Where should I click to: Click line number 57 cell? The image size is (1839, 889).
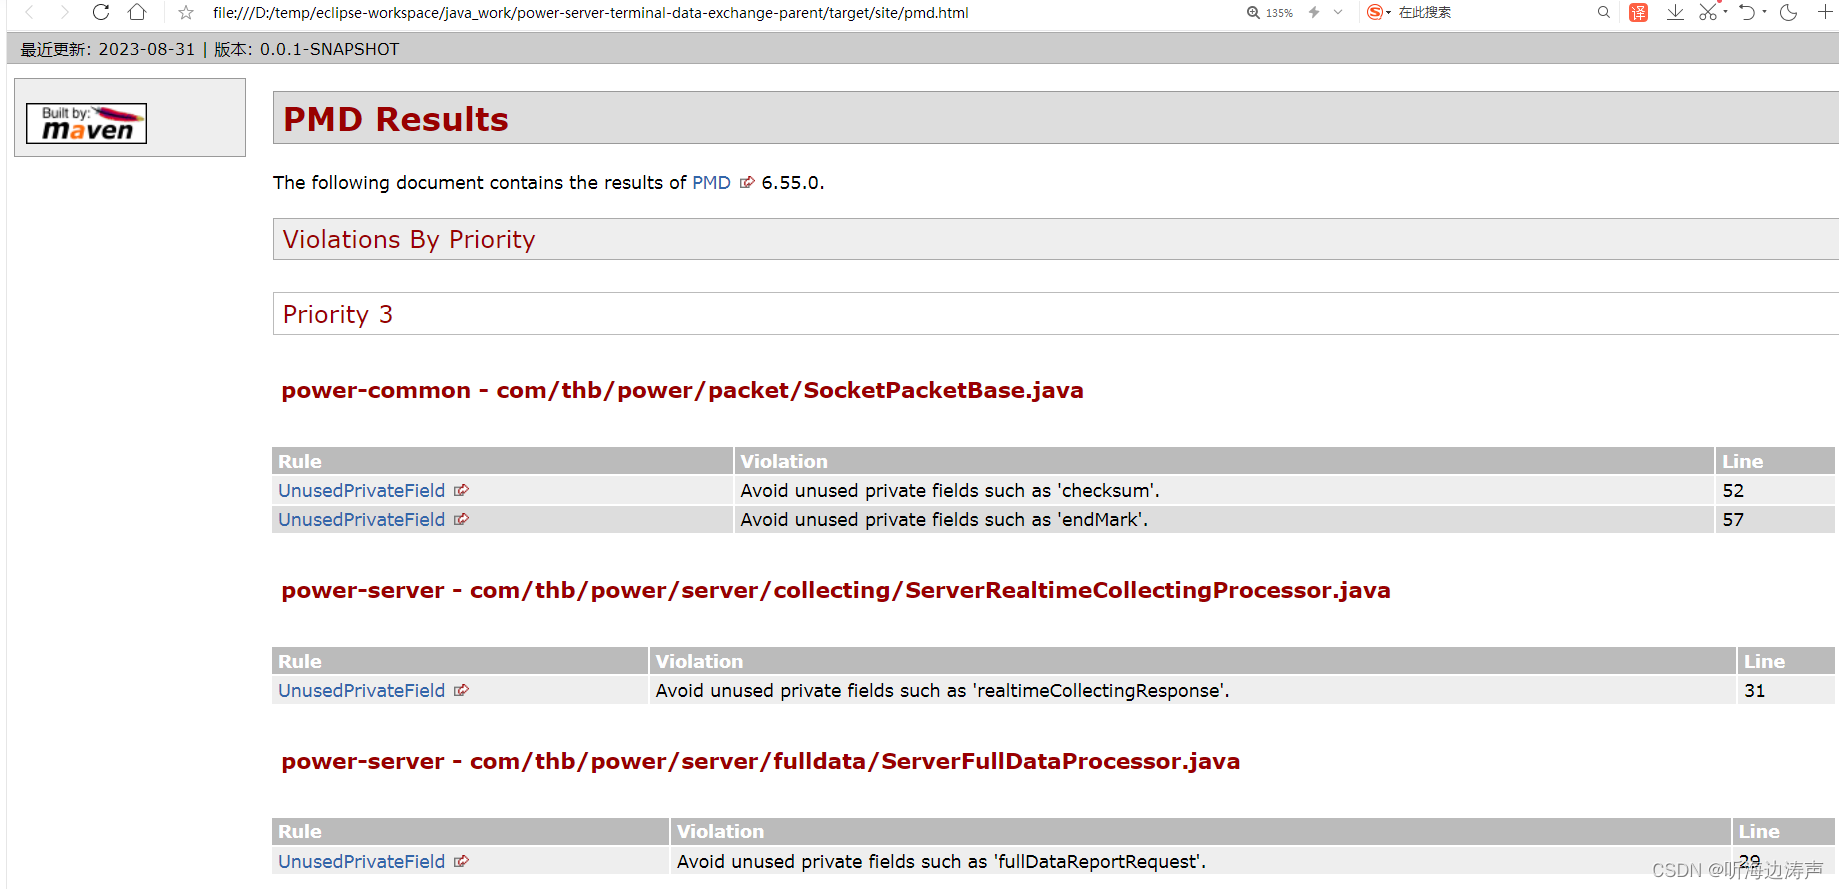[x=1774, y=519]
